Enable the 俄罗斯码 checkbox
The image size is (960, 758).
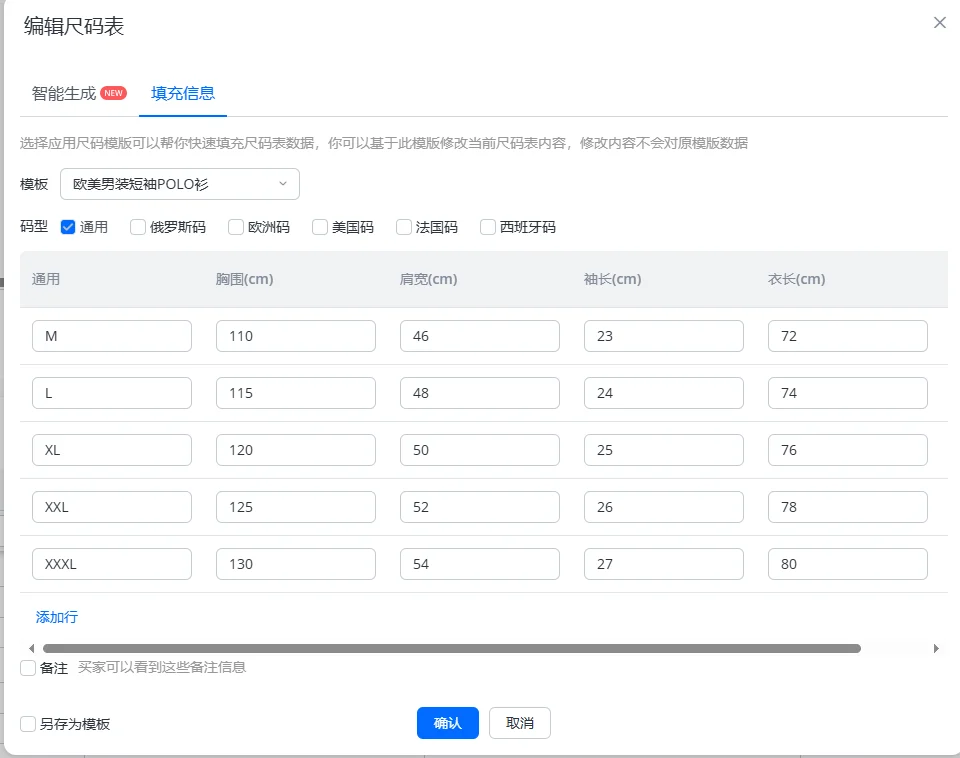point(138,227)
